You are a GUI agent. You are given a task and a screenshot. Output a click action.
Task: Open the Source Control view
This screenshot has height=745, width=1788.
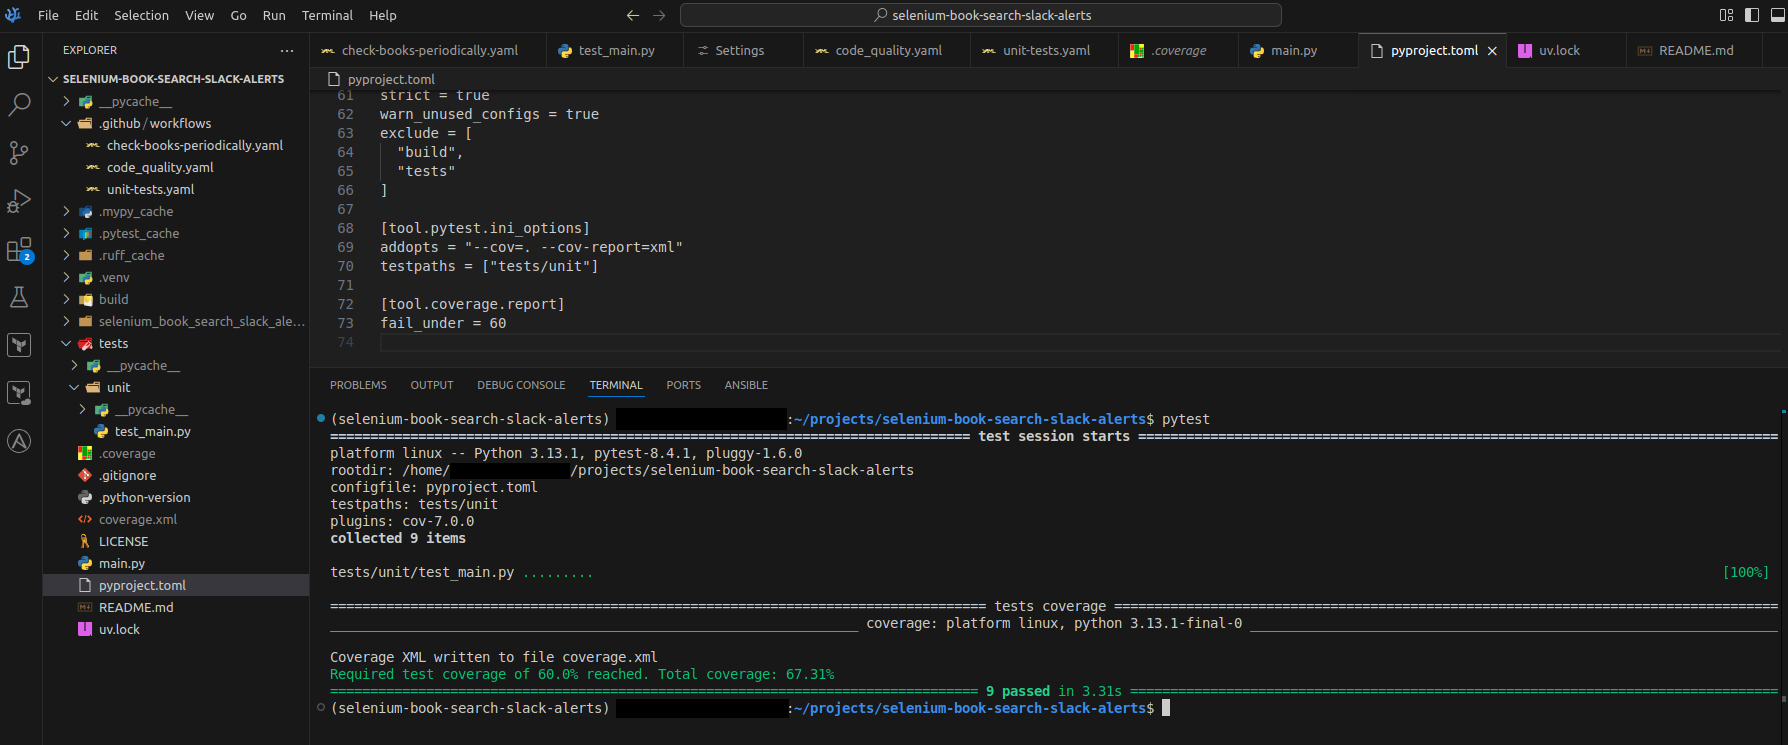(19, 153)
